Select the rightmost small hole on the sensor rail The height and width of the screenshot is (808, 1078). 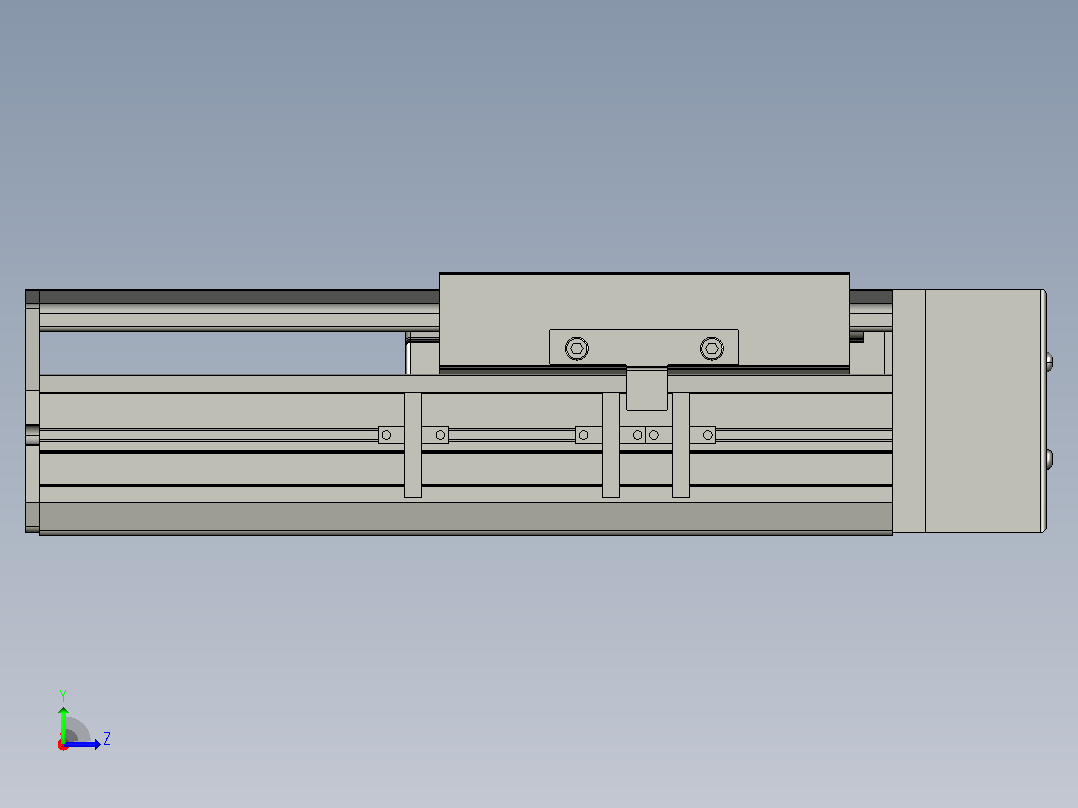707,435
